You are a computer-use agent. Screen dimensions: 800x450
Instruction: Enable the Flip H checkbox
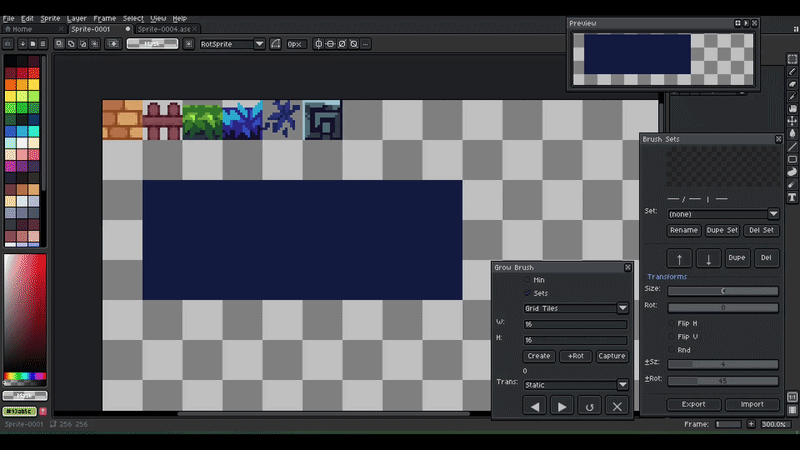pyautogui.click(x=672, y=323)
